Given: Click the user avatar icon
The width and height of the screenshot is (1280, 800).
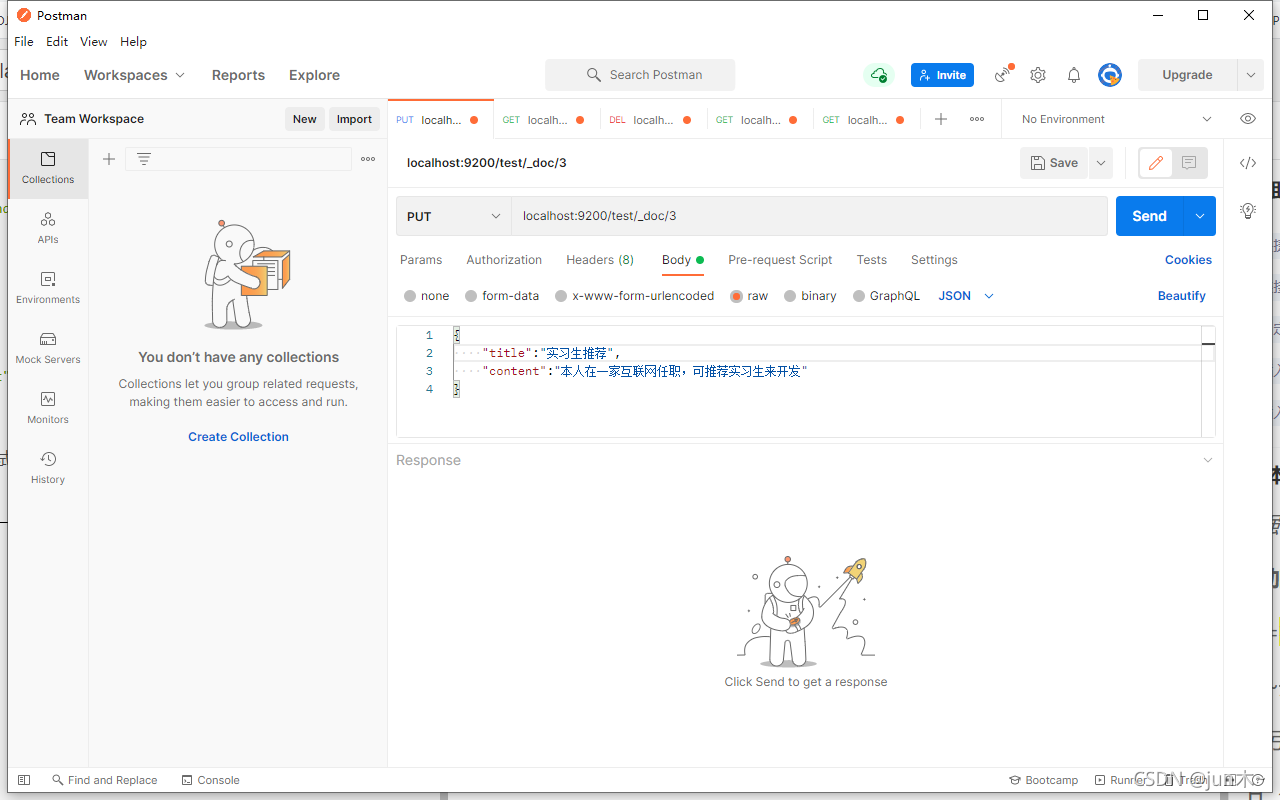Looking at the screenshot, I should (x=1110, y=75).
